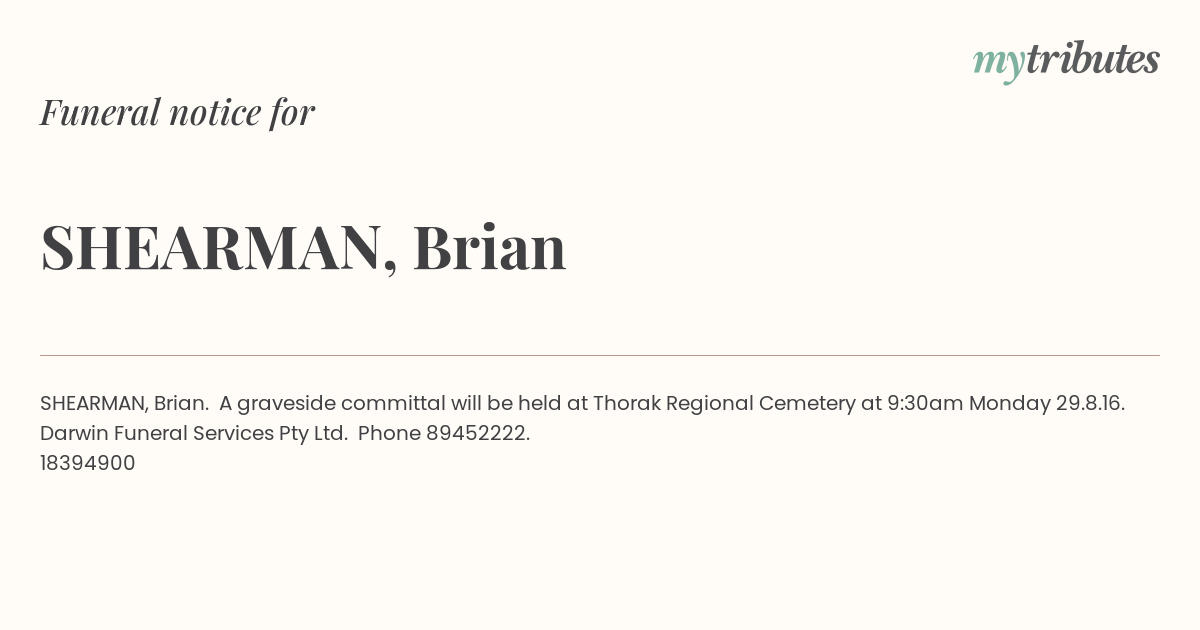
Task: Click the phone number 89452222
Action: click(x=476, y=433)
